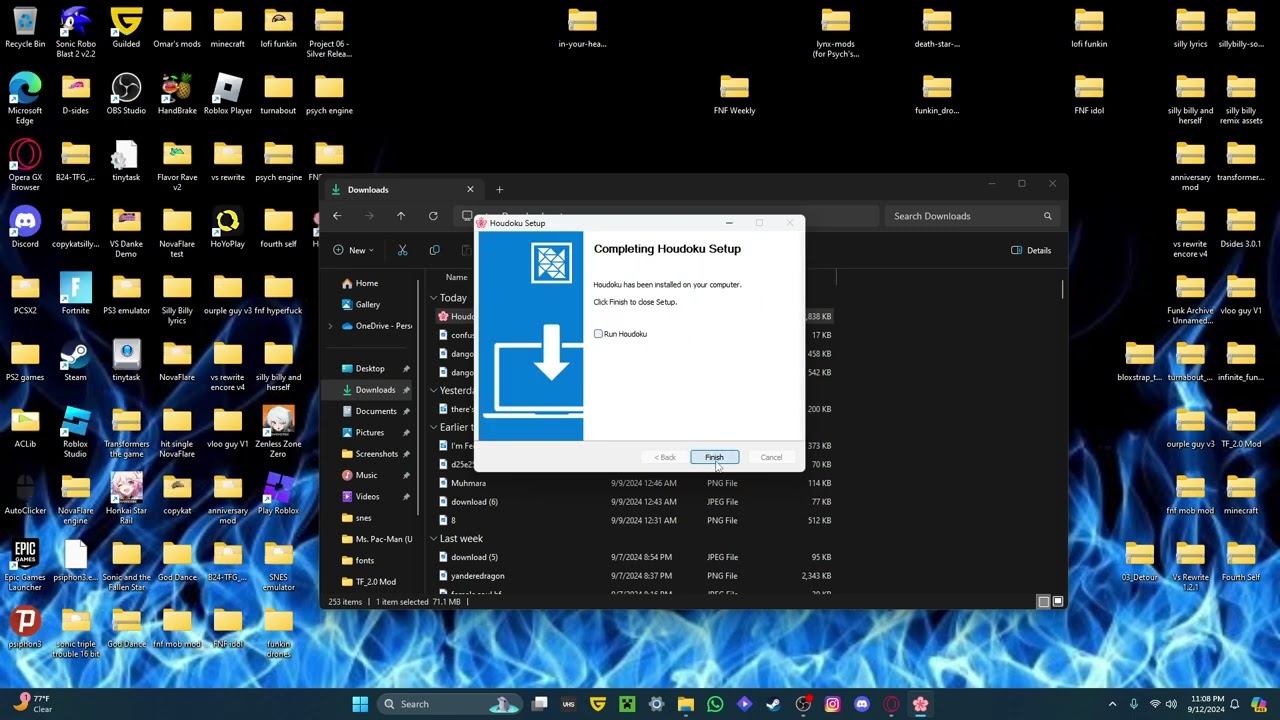The image size is (1280, 720).
Task: Tick the Run Houdoku checkbox
Action: (x=598, y=334)
